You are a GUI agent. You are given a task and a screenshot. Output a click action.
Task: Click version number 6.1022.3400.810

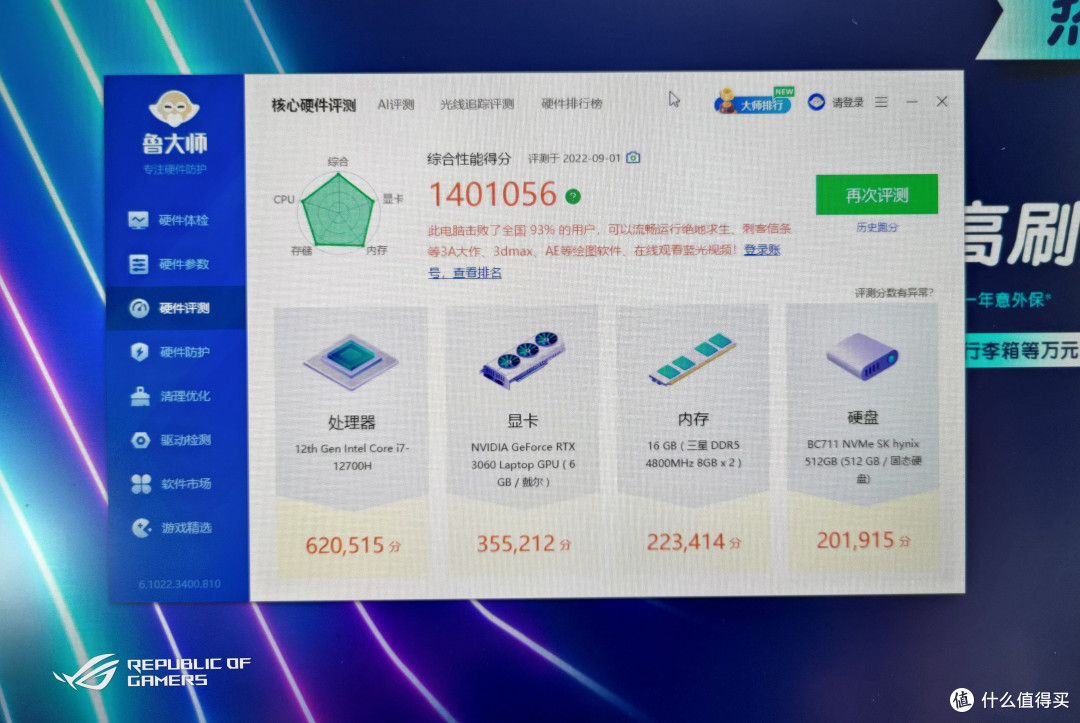pyautogui.click(x=180, y=585)
